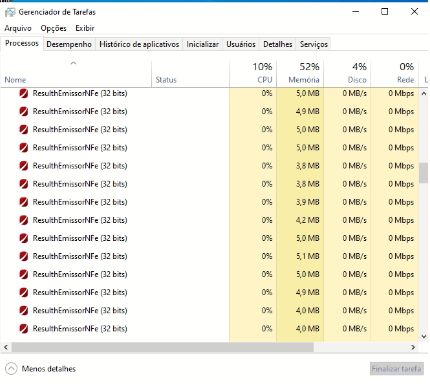Screen dimensions: 430x384
Task: Click the sort arrow above the Nome column
Action: [73, 63]
